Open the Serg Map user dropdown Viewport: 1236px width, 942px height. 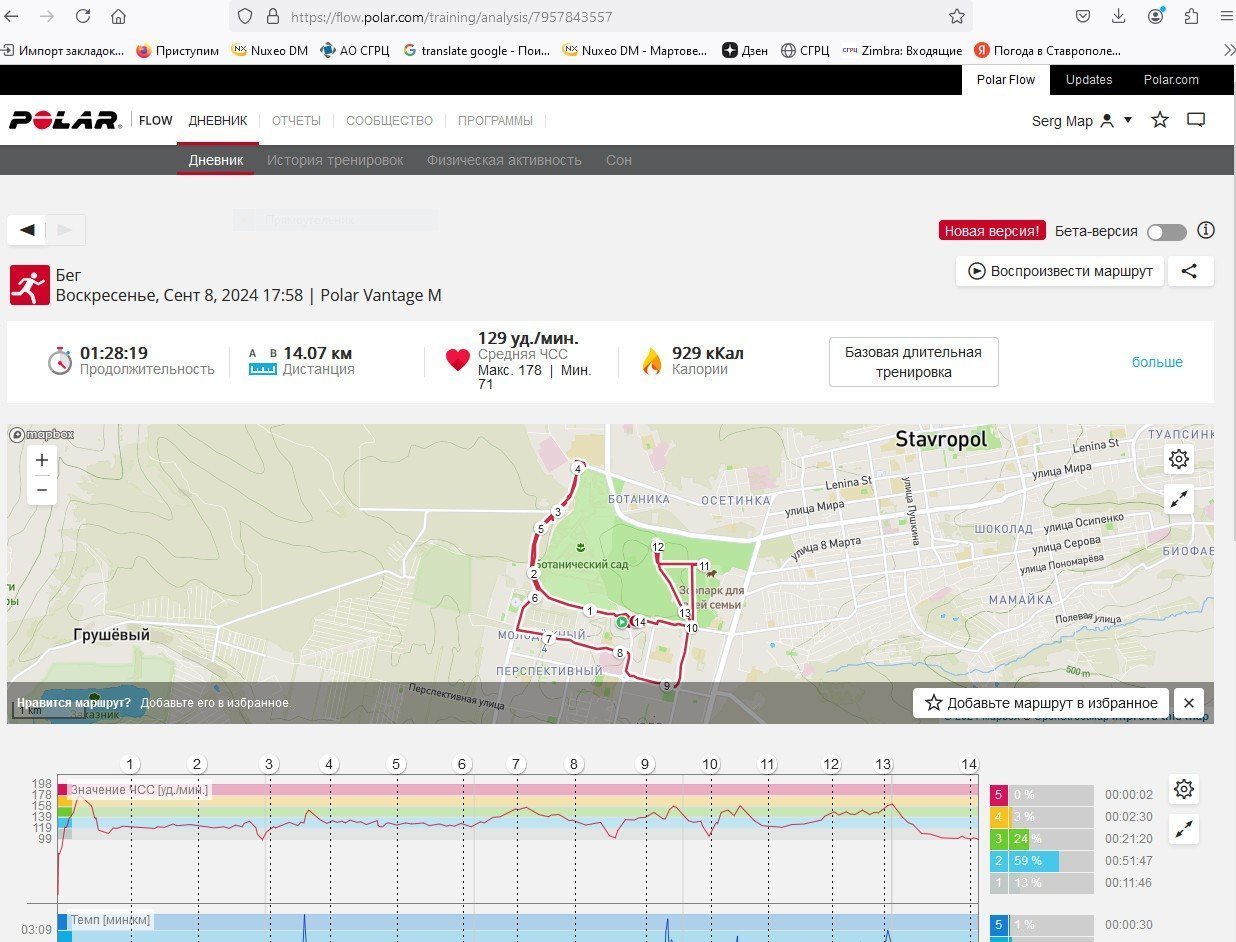click(1082, 120)
